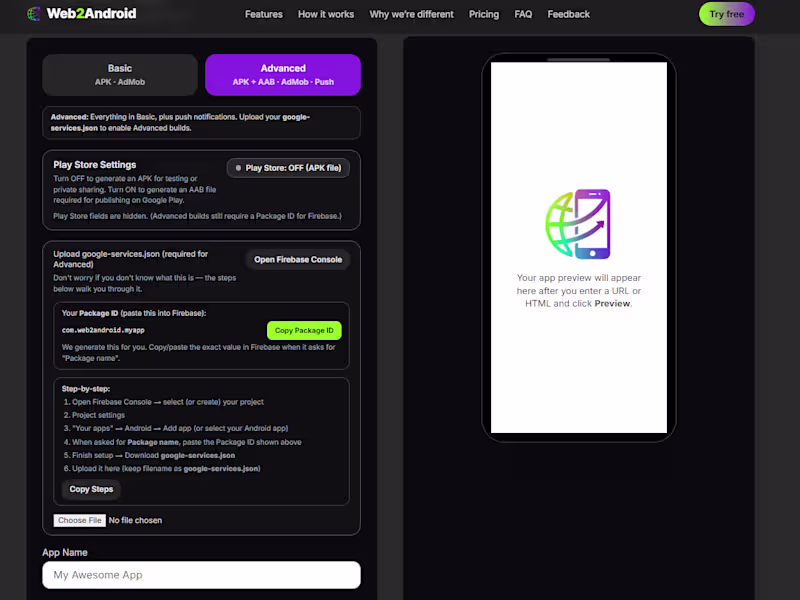Image resolution: width=800 pixels, height=600 pixels.
Task: Focus the App Name input field
Action: (x=202, y=575)
